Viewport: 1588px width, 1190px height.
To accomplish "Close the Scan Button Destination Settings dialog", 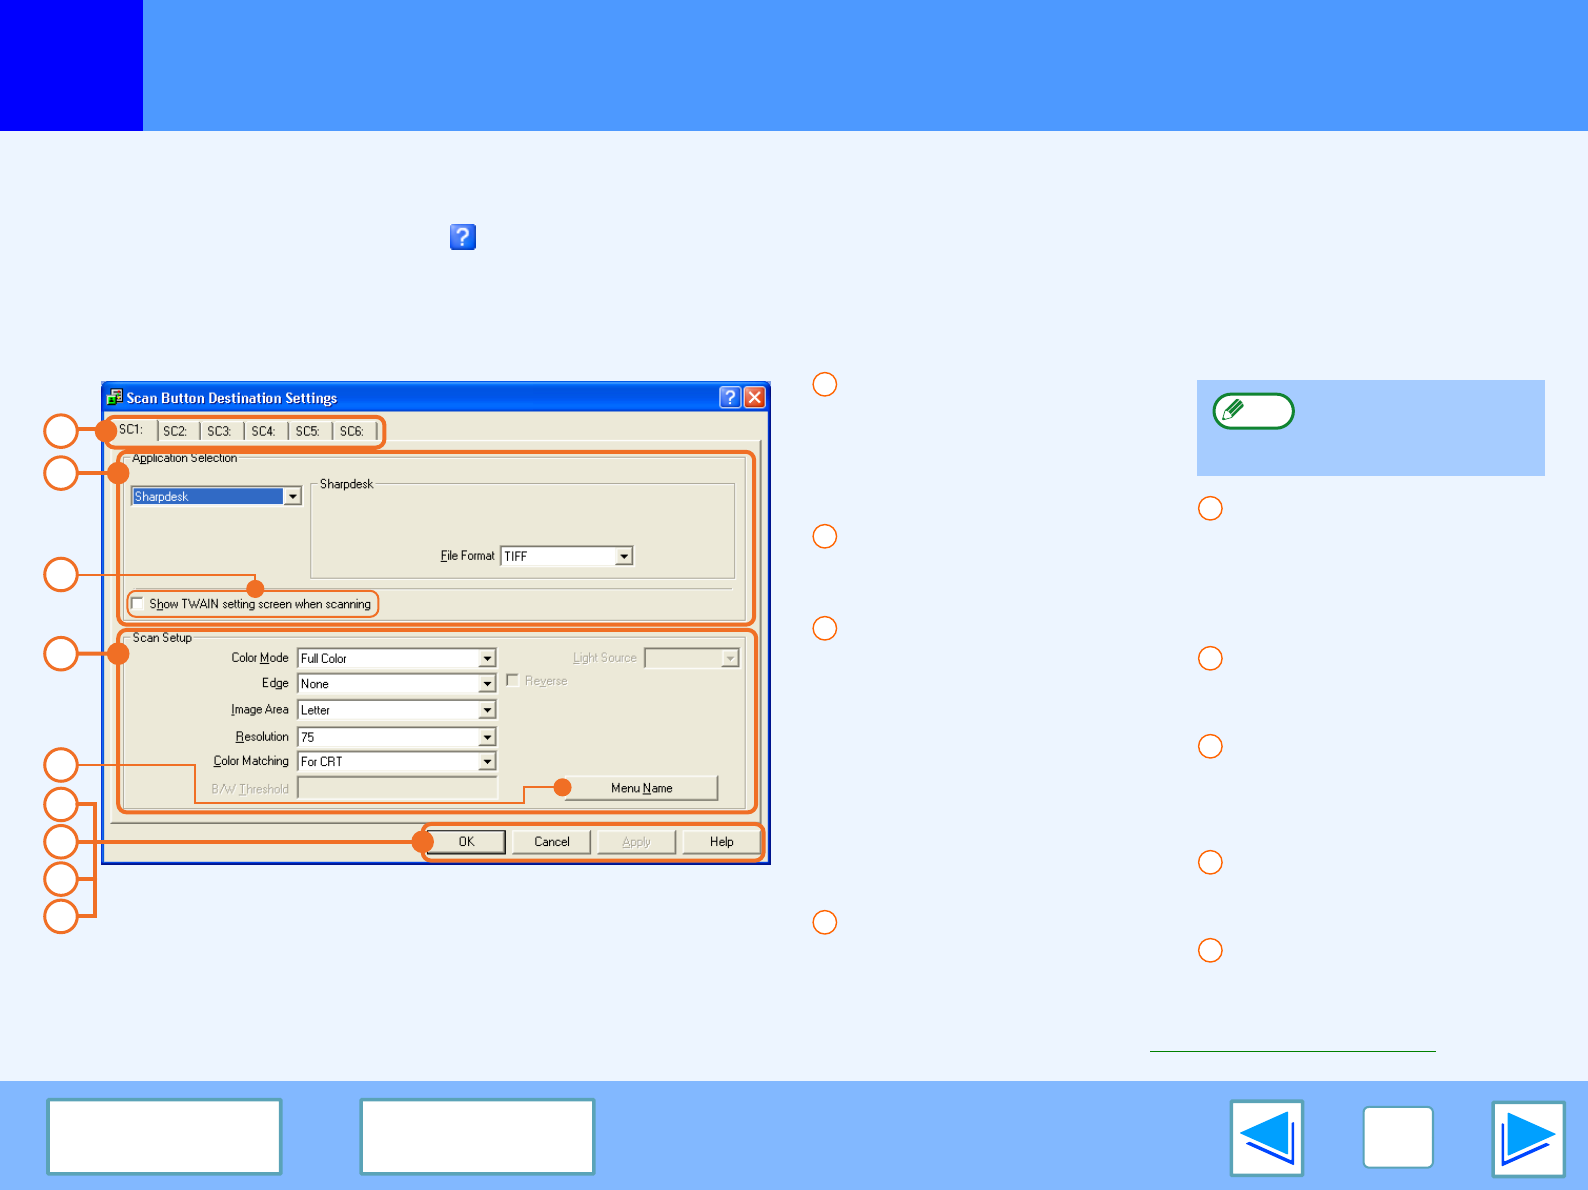I will [755, 398].
